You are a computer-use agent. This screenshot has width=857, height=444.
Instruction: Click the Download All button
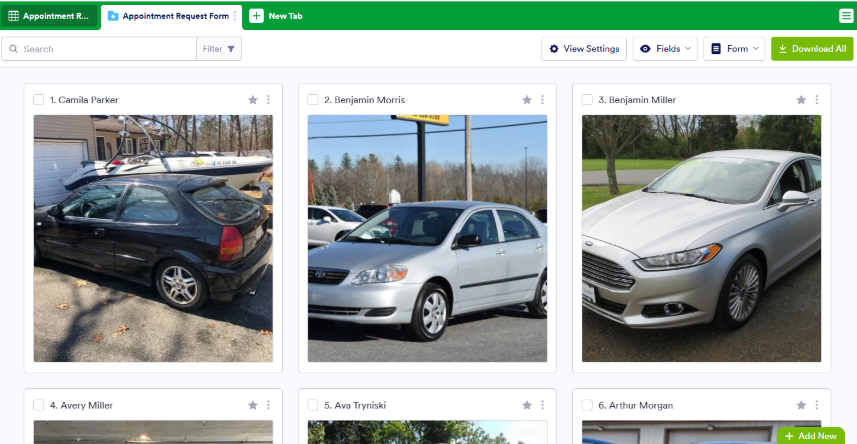tap(811, 49)
